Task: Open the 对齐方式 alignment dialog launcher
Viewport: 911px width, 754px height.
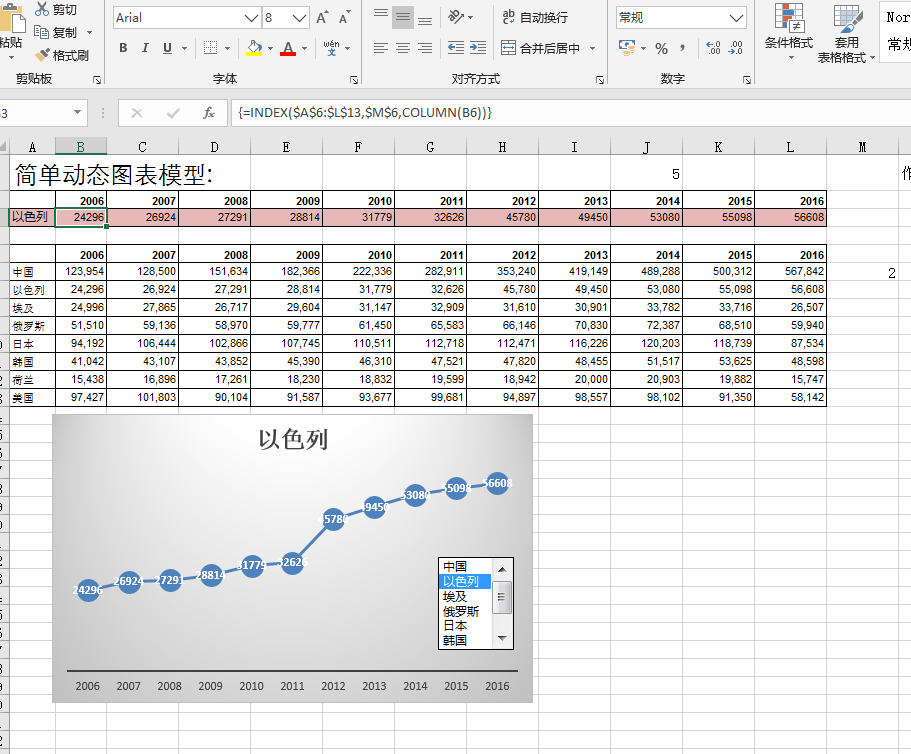Action: pyautogui.click(x=600, y=80)
